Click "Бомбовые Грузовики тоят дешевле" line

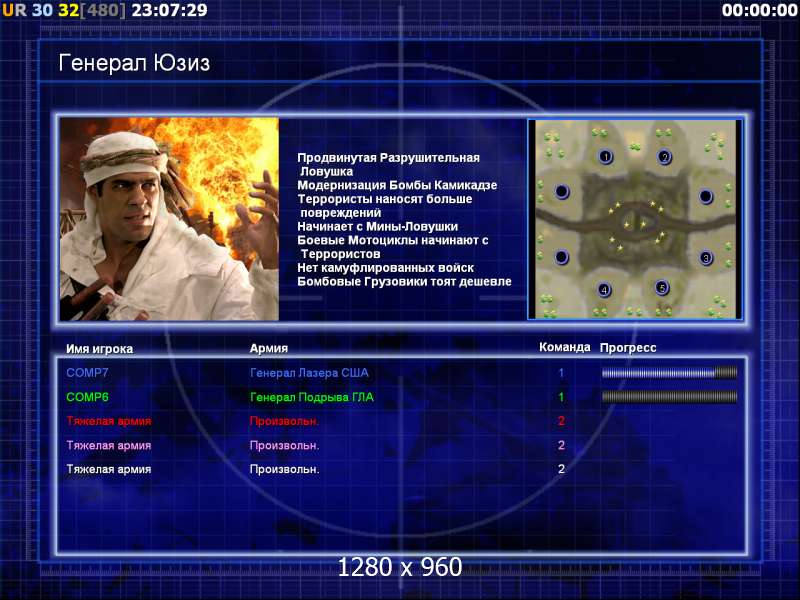tap(404, 282)
